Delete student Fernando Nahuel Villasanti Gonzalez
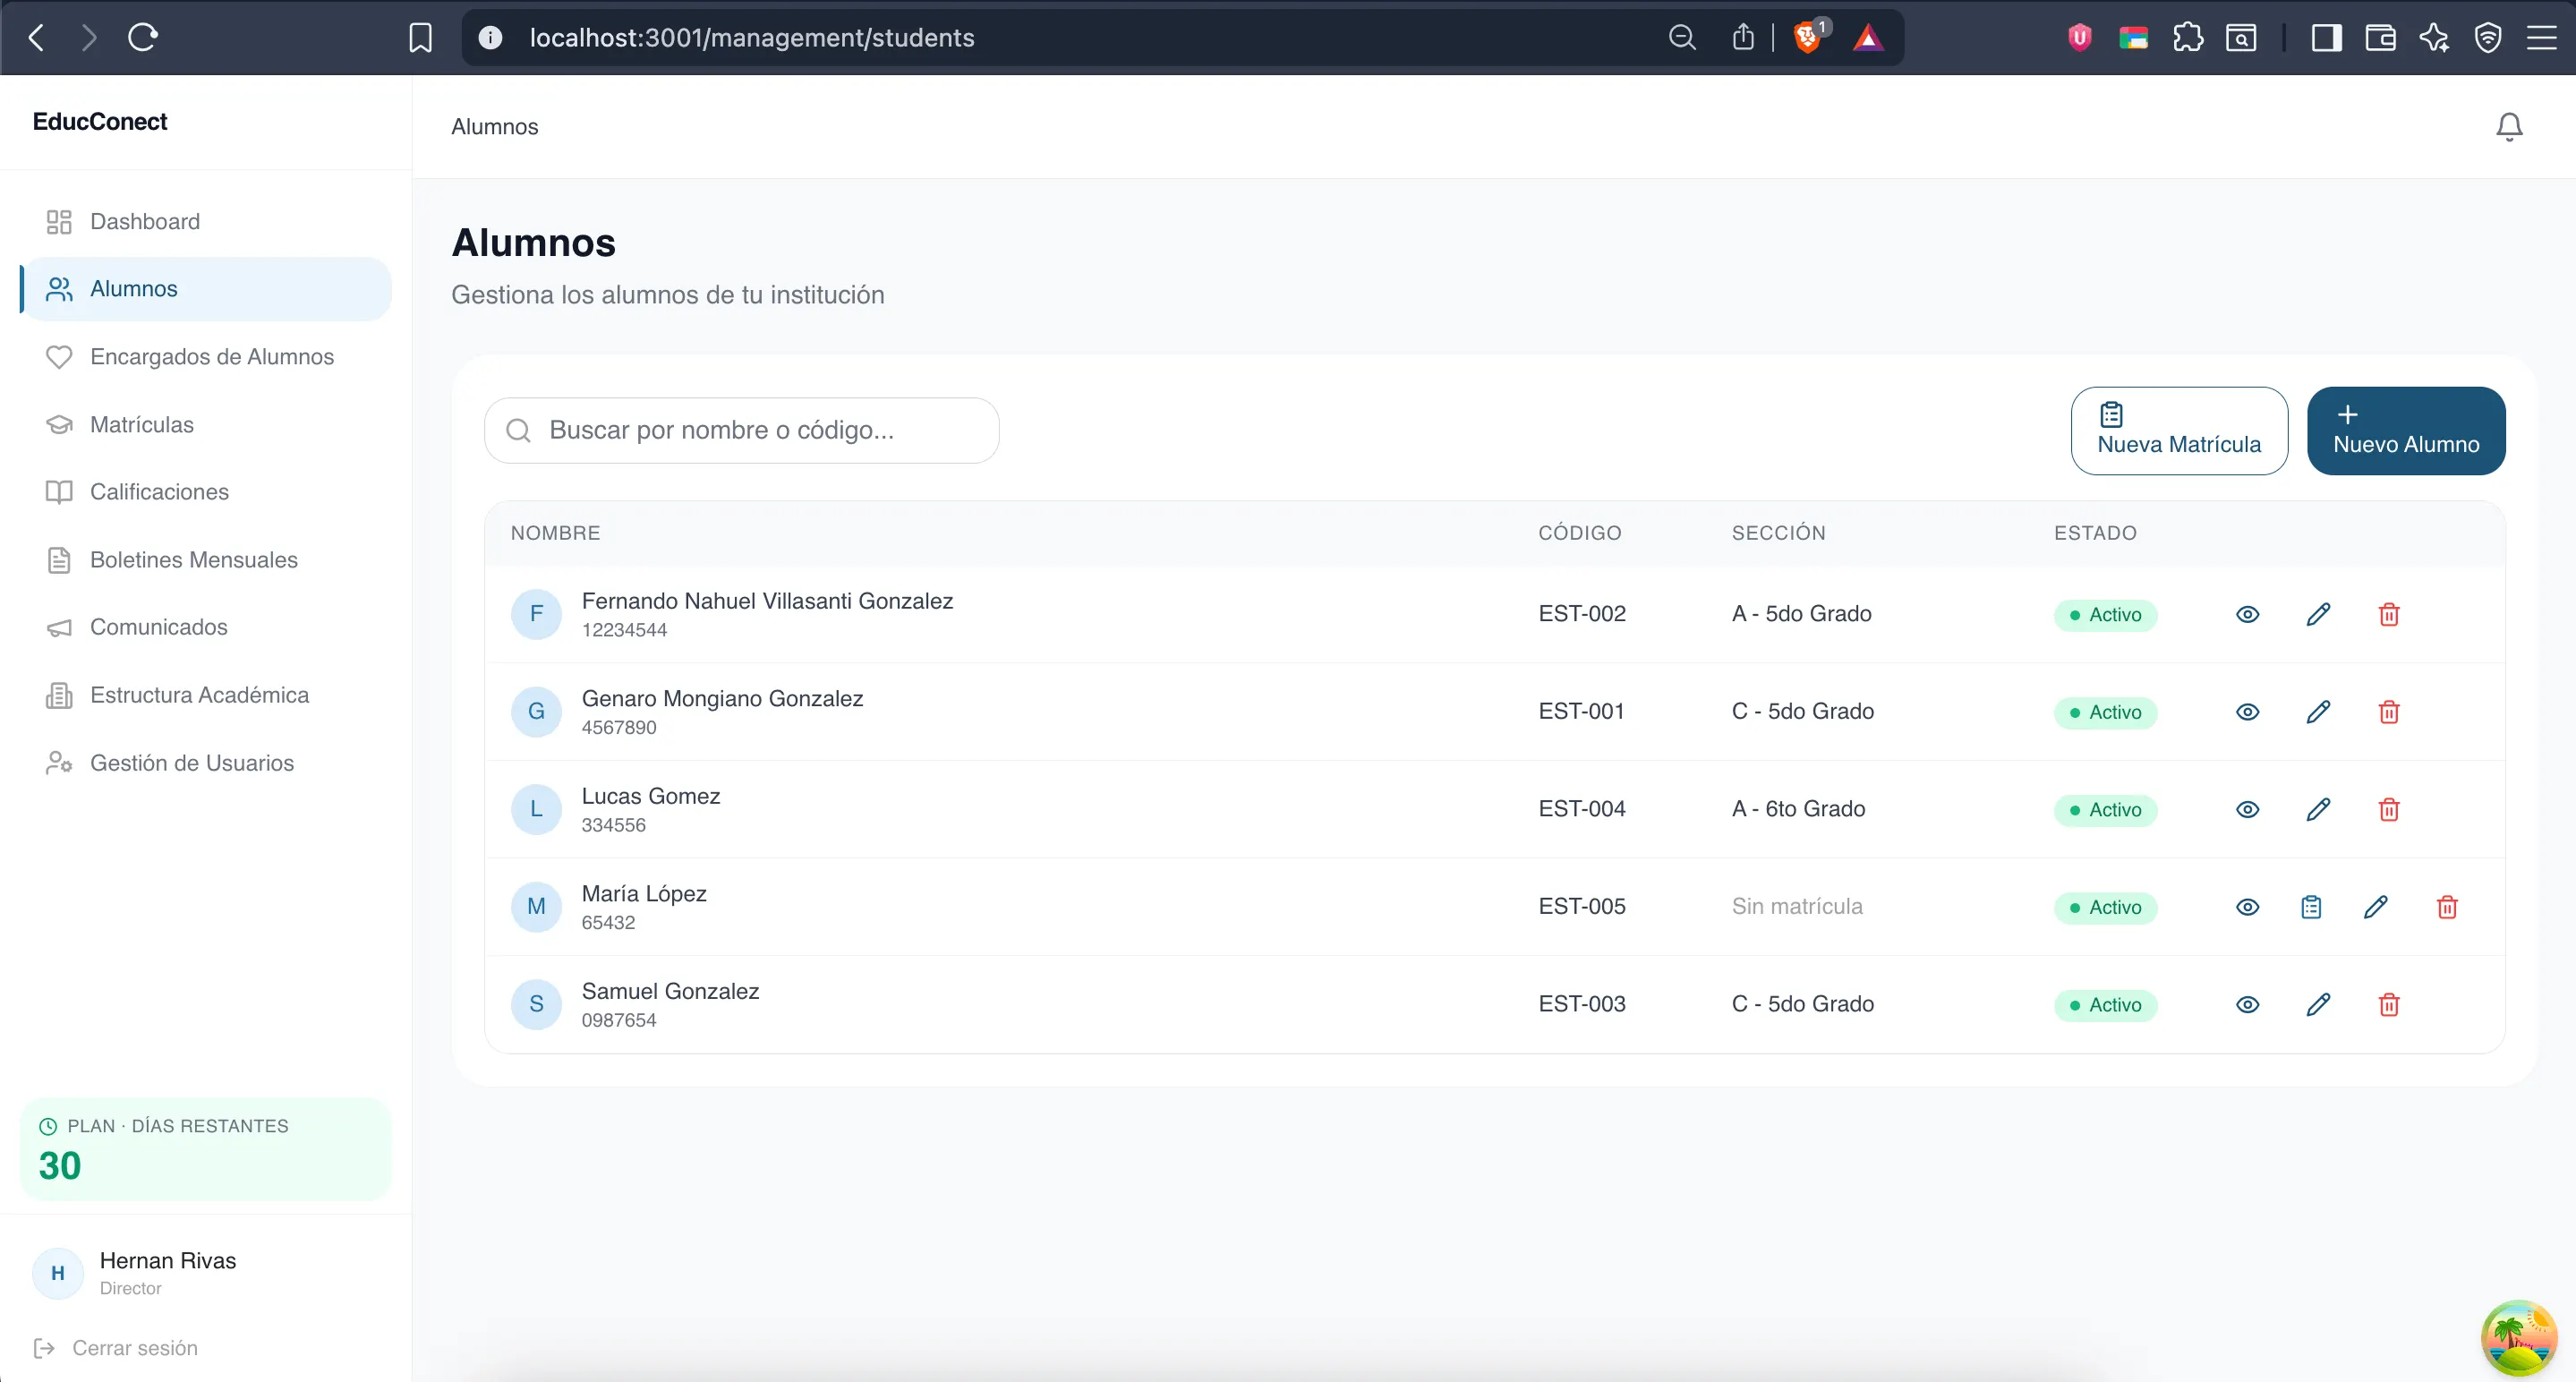This screenshot has width=2576, height=1382. click(x=2388, y=614)
